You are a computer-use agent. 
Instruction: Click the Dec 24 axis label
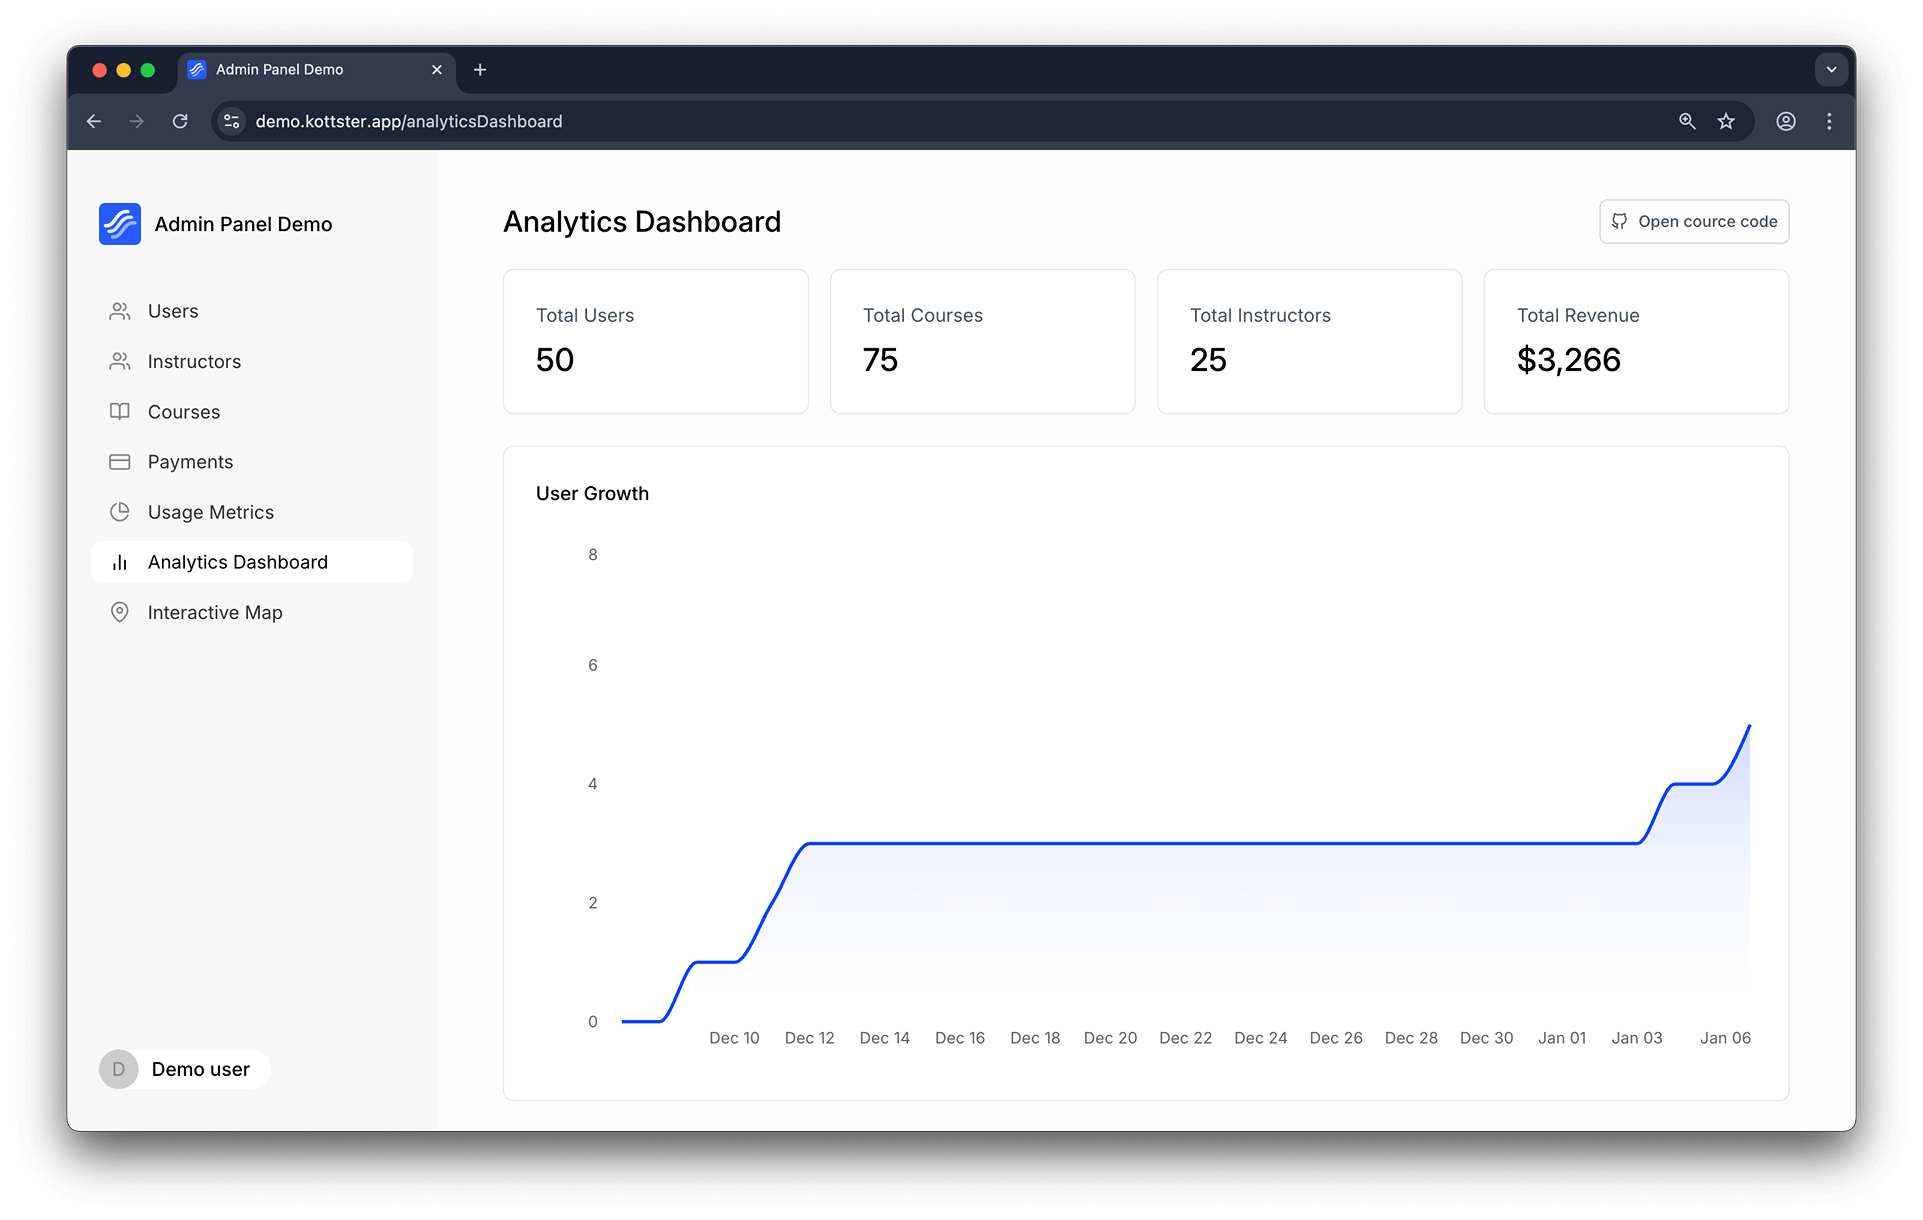pyautogui.click(x=1261, y=1038)
